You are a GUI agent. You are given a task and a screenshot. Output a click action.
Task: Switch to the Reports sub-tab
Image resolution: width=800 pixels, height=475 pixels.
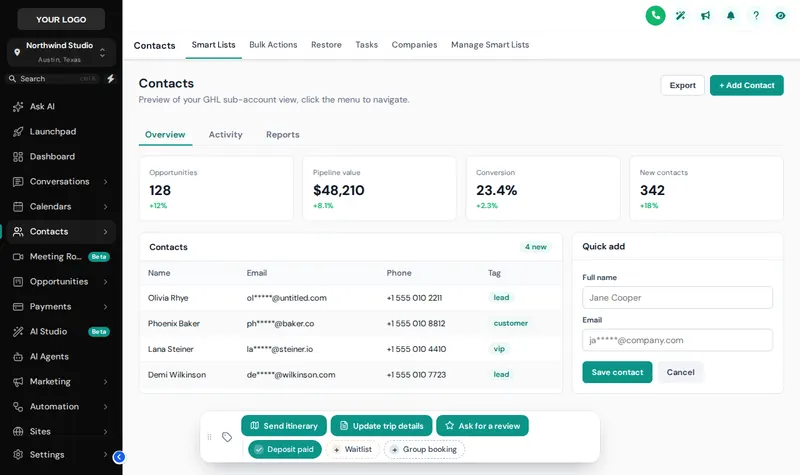283,135
